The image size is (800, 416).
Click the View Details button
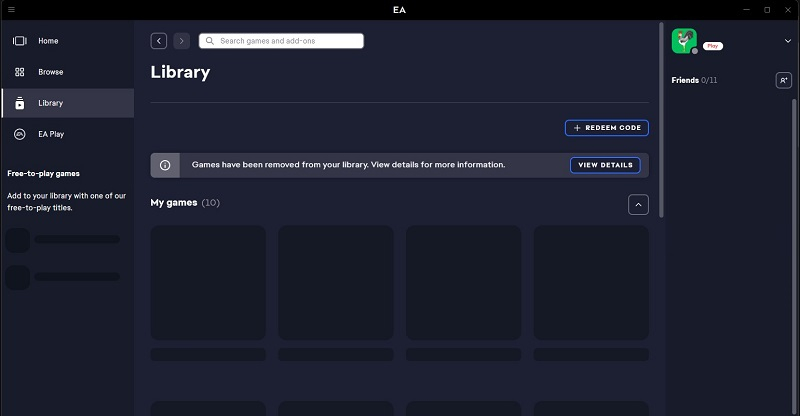coord(605,165)
